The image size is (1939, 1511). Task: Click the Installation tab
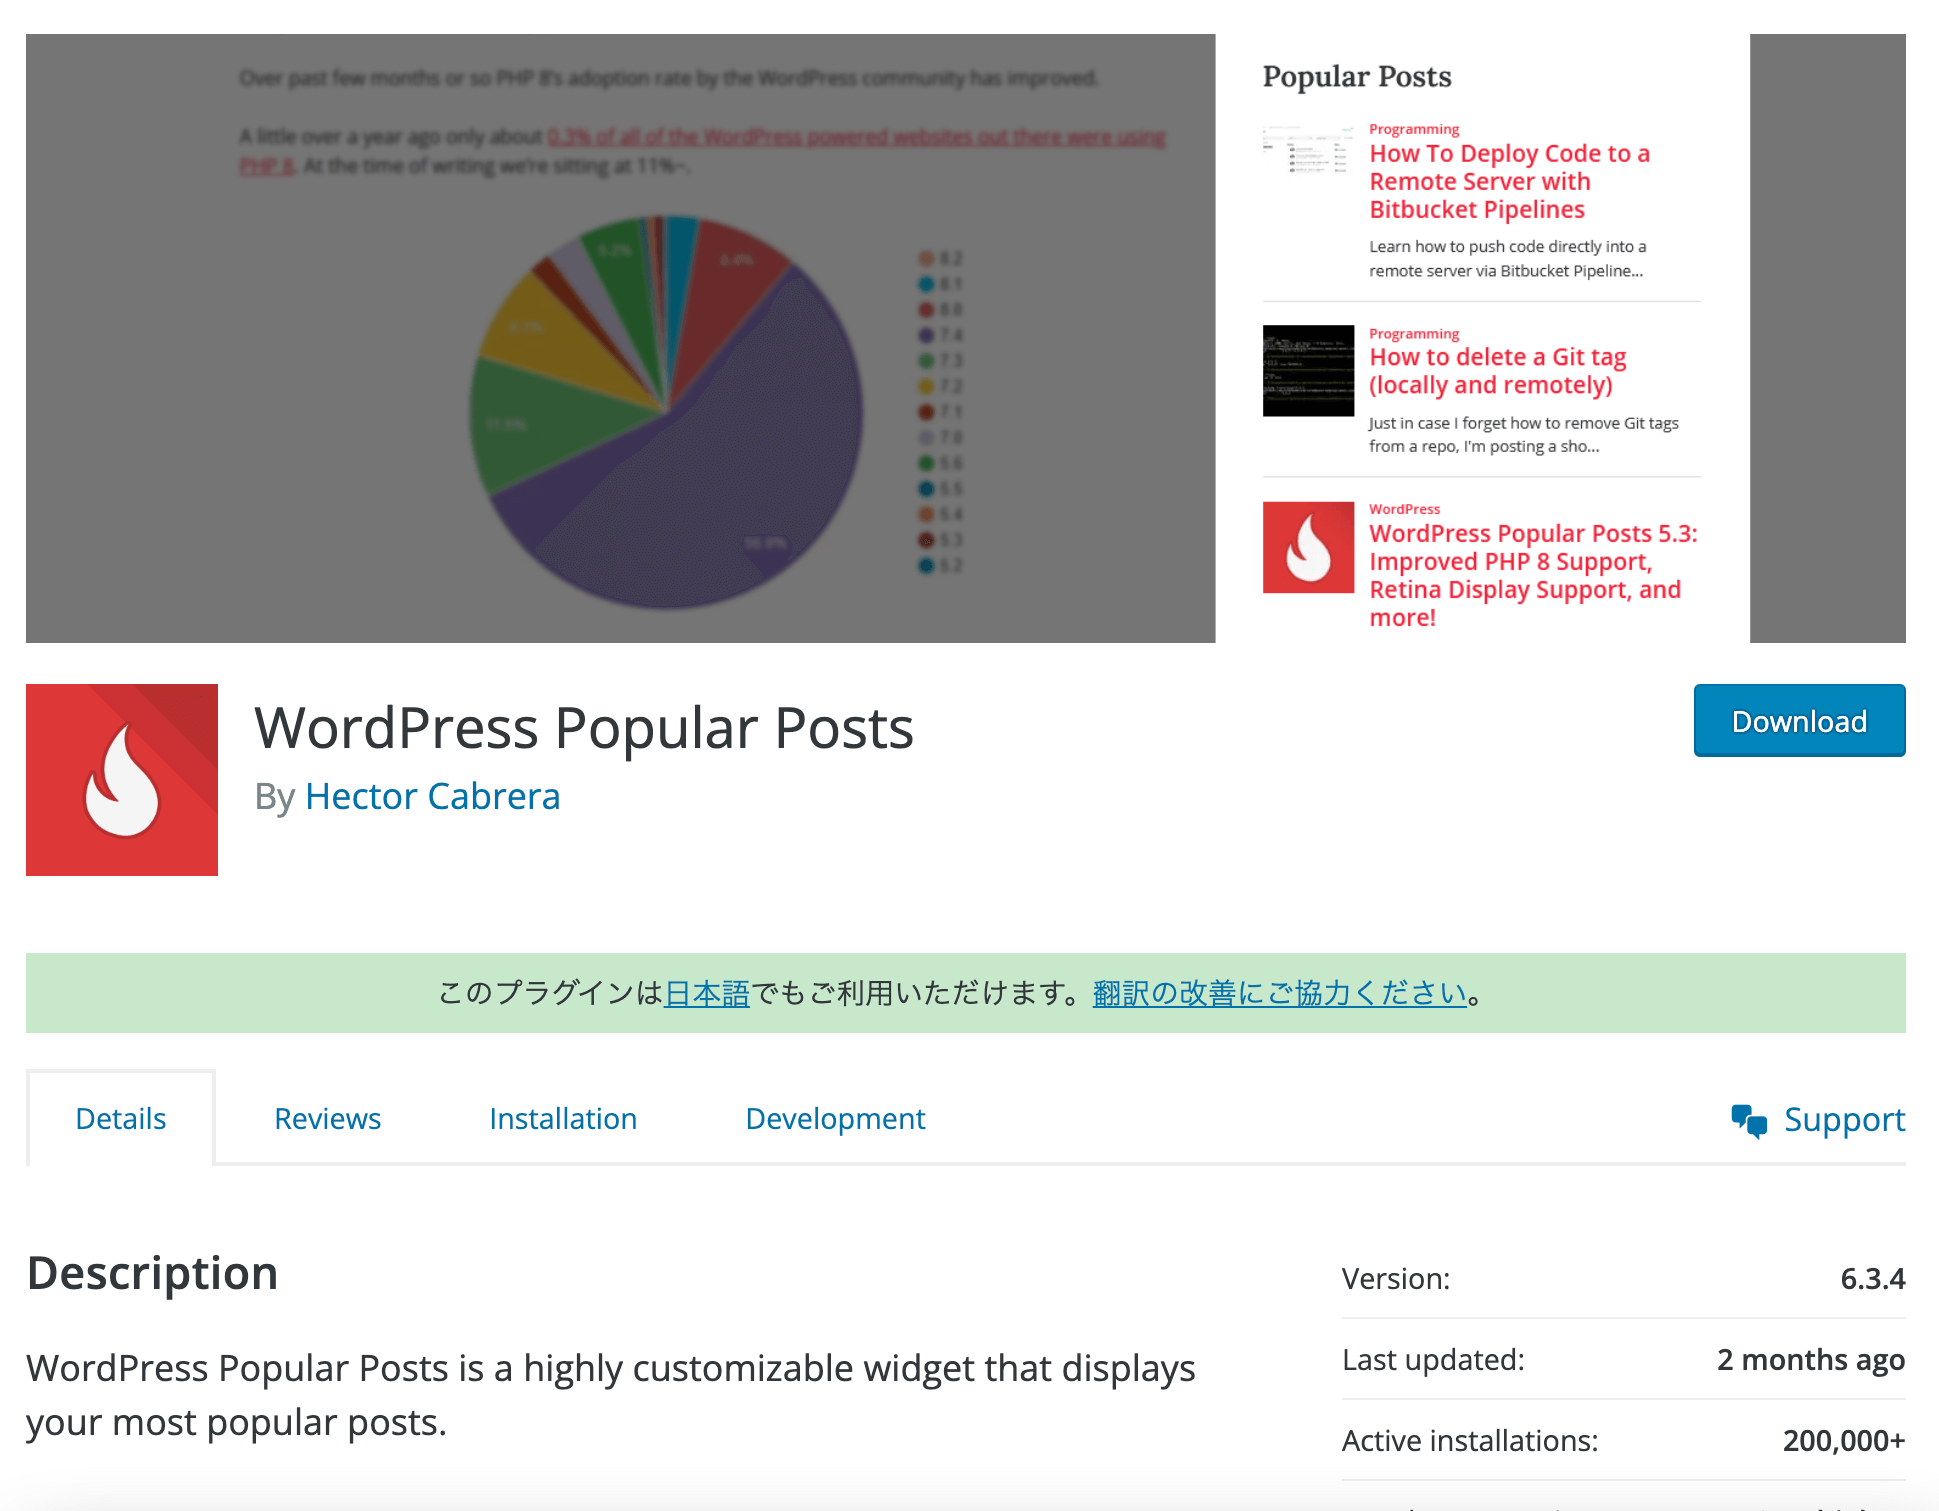(x=562, y=1118)
